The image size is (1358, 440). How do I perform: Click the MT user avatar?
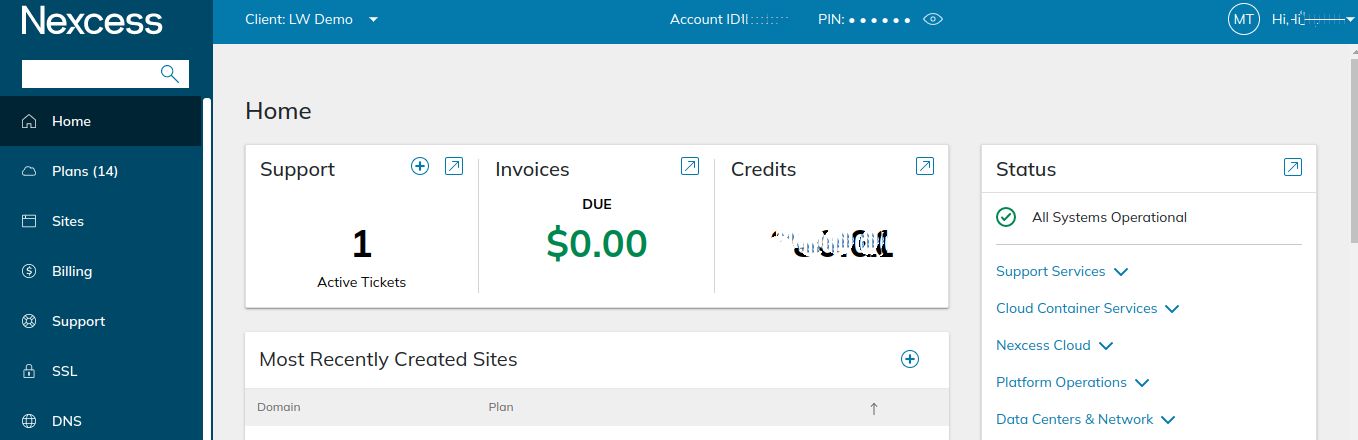1244,19
